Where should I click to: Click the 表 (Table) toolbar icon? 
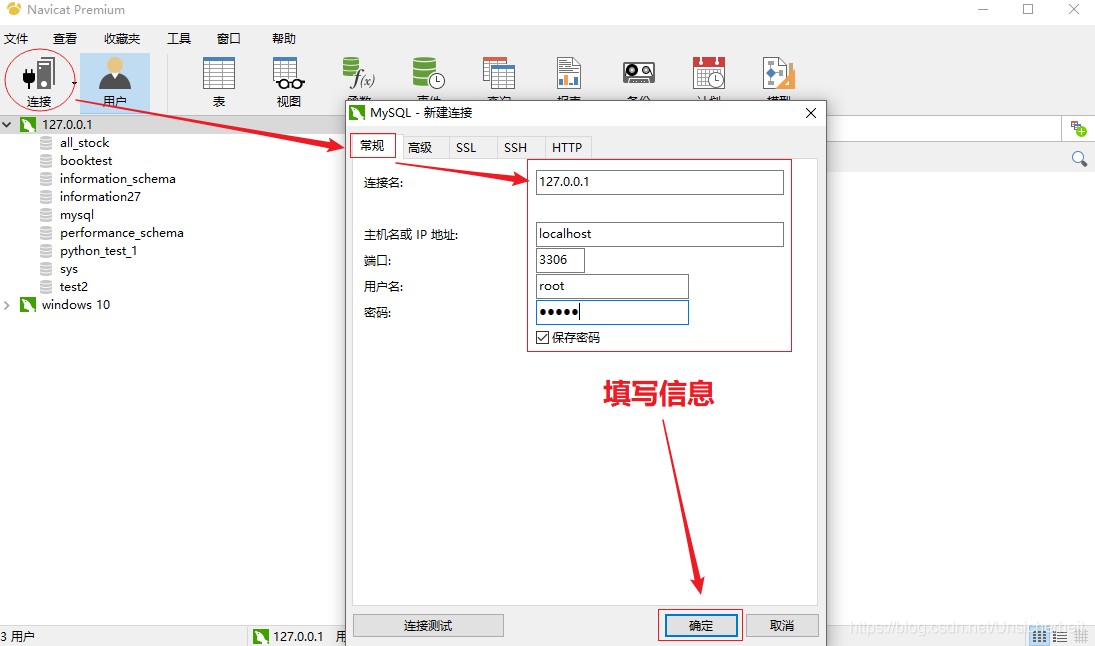[x=218, y=75]
